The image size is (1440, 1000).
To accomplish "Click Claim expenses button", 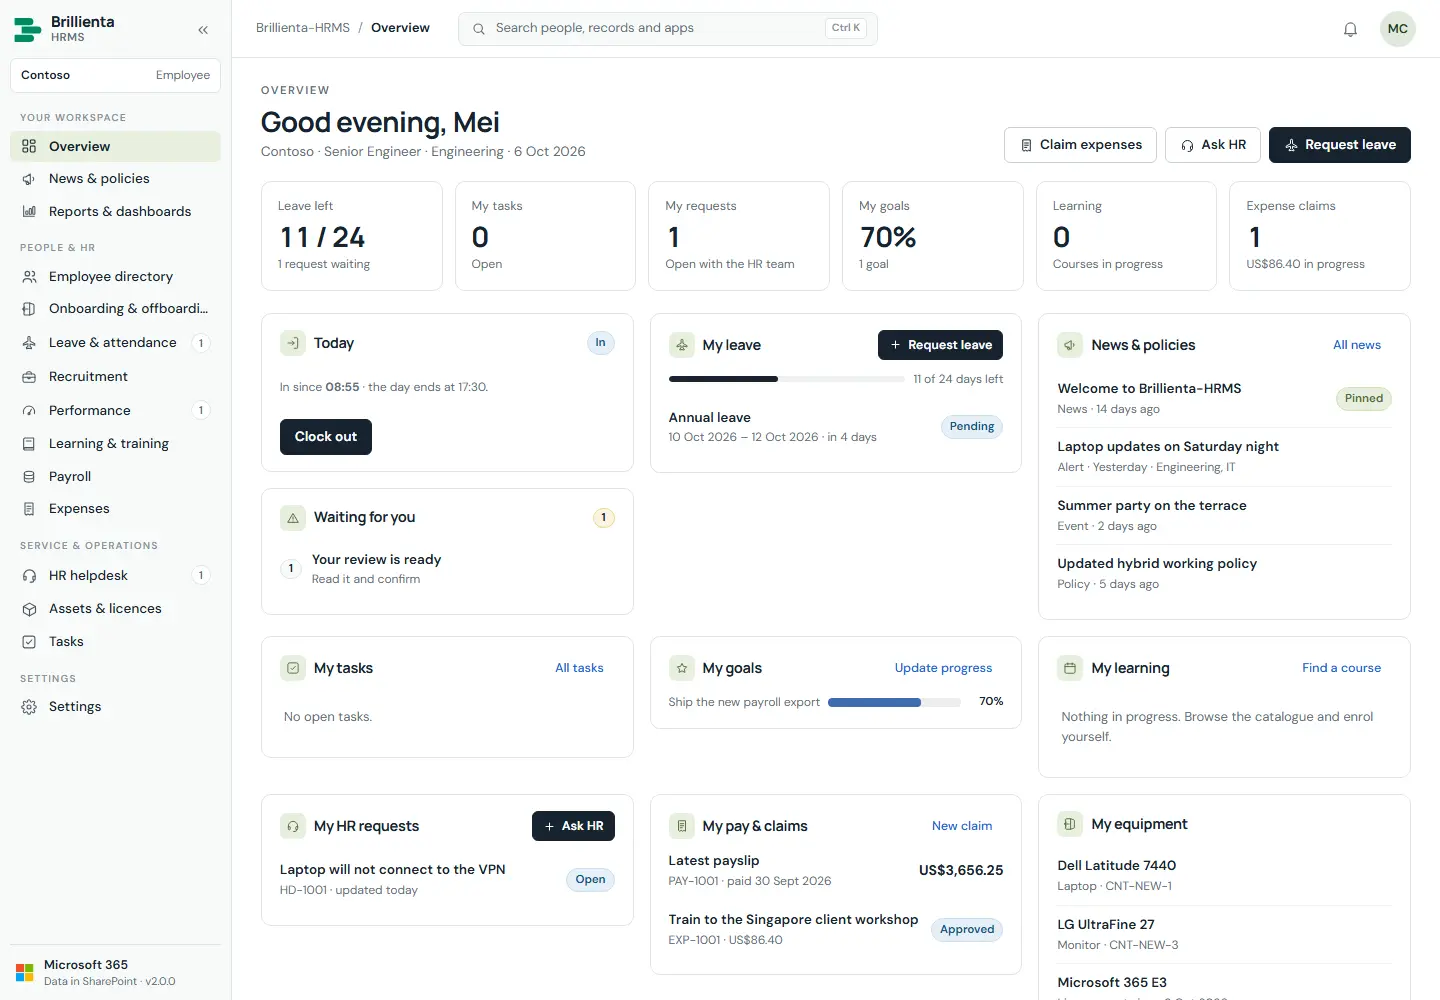I will 1080,145.
